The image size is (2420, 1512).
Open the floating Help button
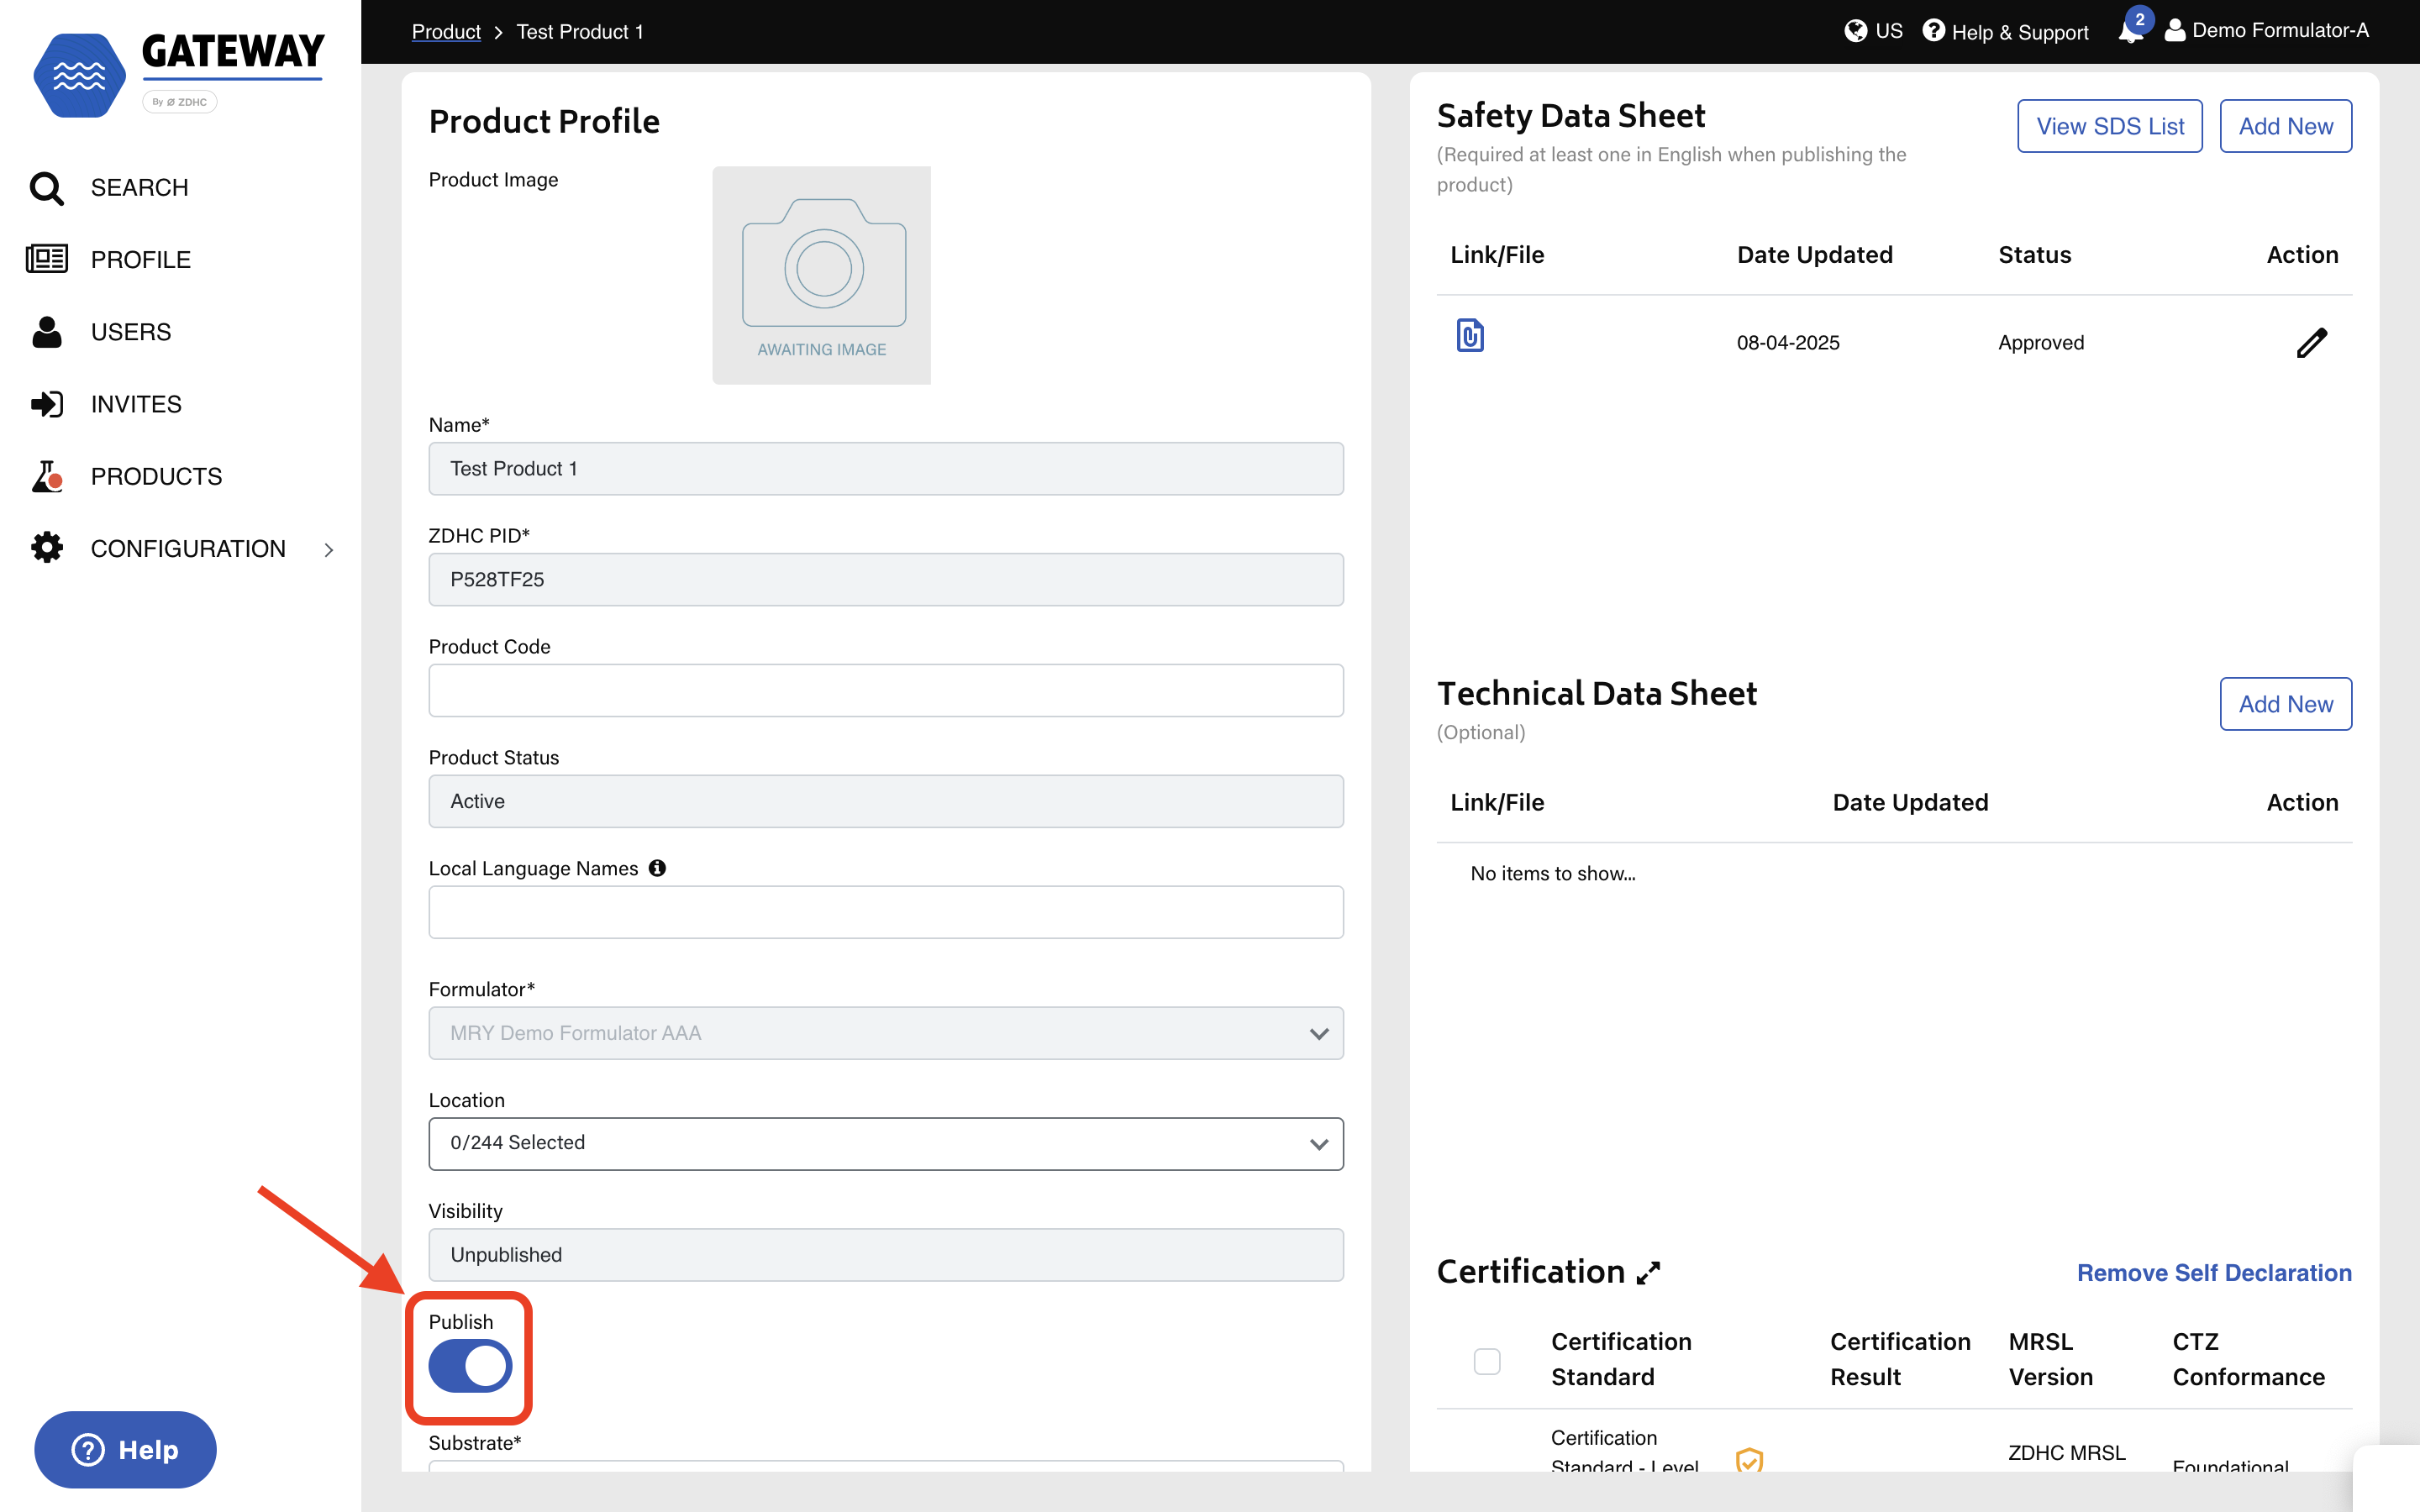125,1449
